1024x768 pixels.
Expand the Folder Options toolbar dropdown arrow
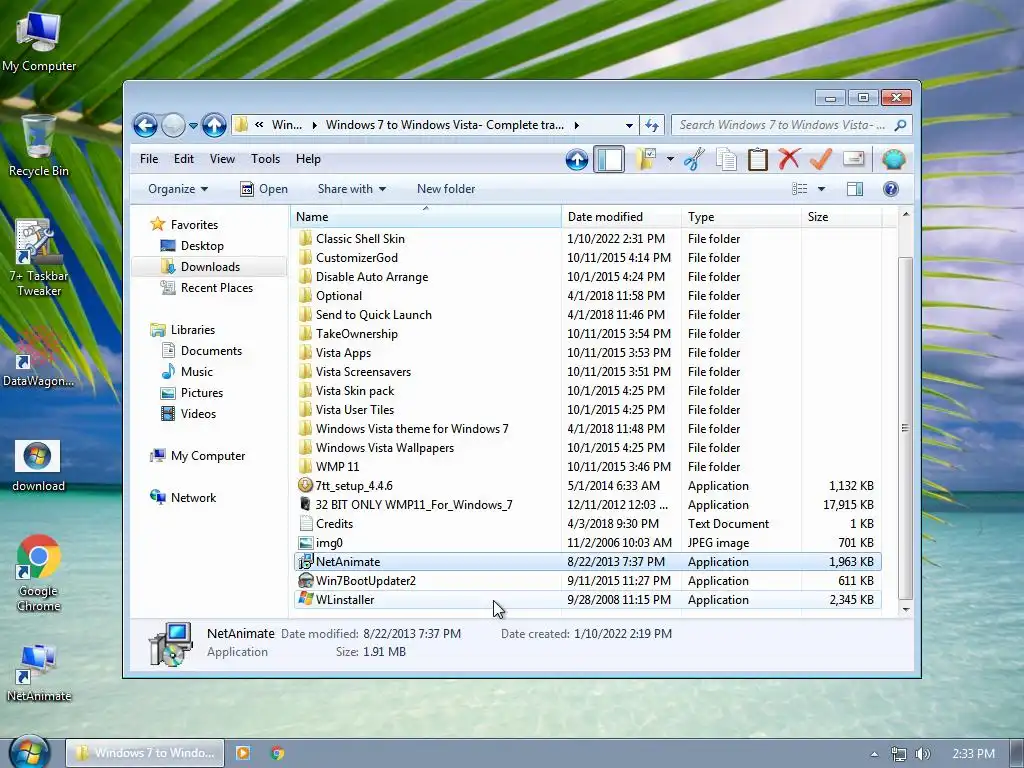point(670,159)
